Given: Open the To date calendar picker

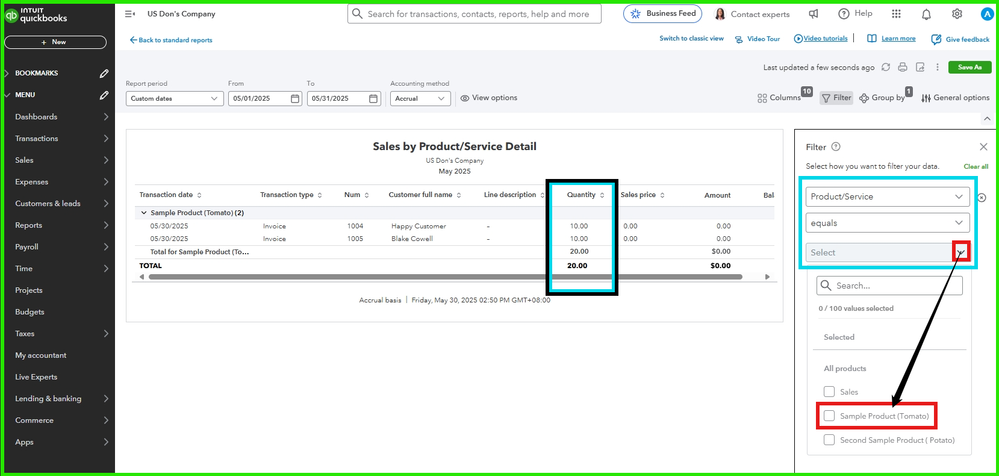Looking at the screenshot, I should tap(374, 99).
